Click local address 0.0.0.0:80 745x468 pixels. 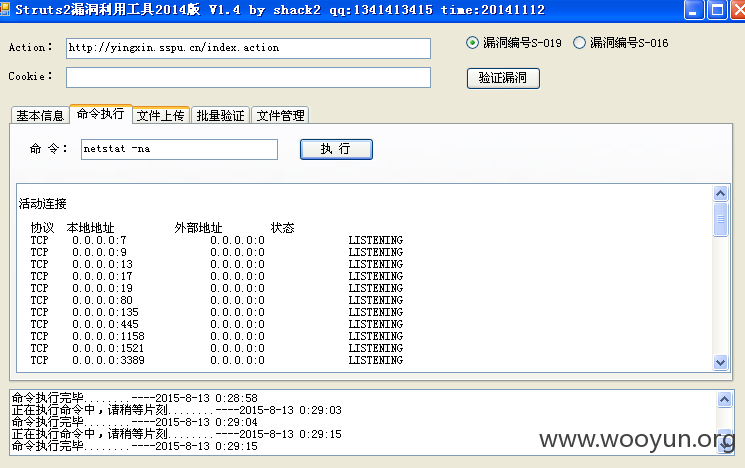(x=103, y=300)
